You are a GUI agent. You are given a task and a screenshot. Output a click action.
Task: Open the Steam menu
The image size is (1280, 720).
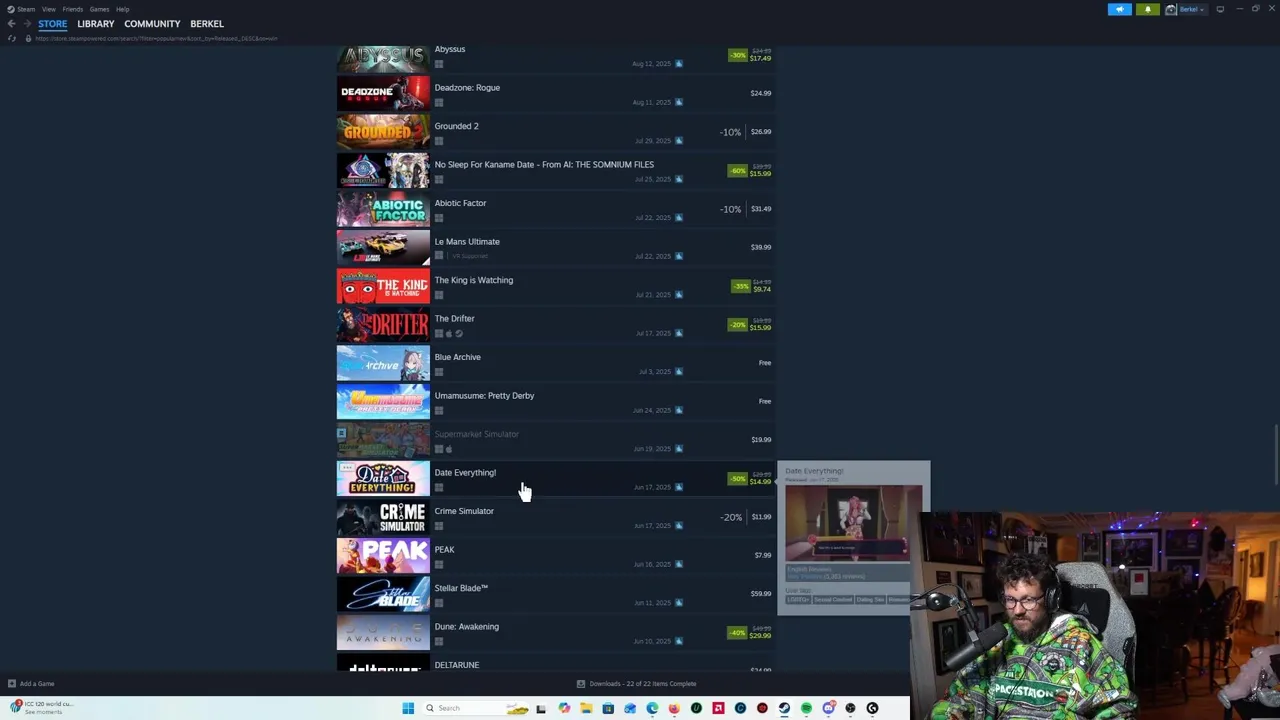[x=21, y=9]
